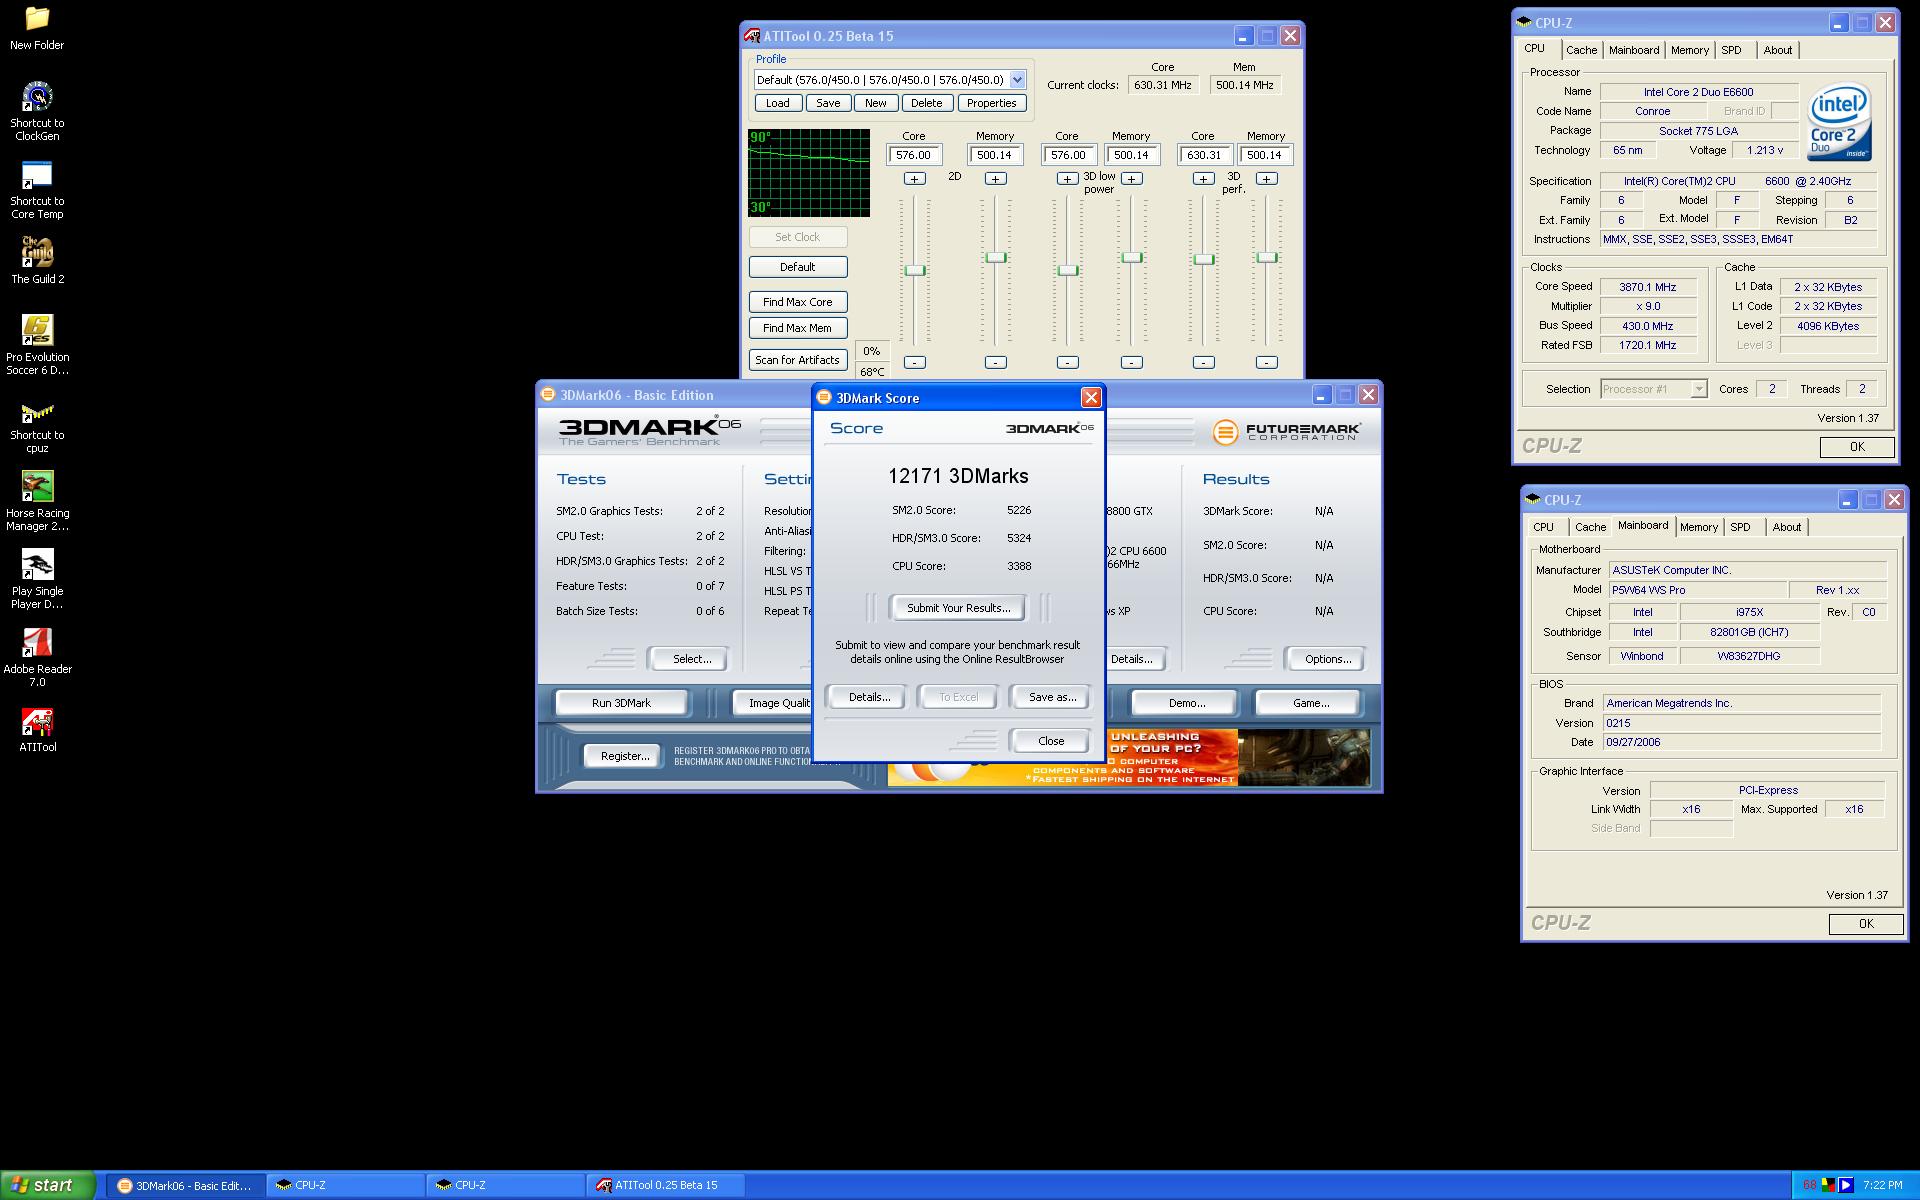Click the 2D Memory plus button
This screenshot has width=1920, height=1200.
(995, 179)
